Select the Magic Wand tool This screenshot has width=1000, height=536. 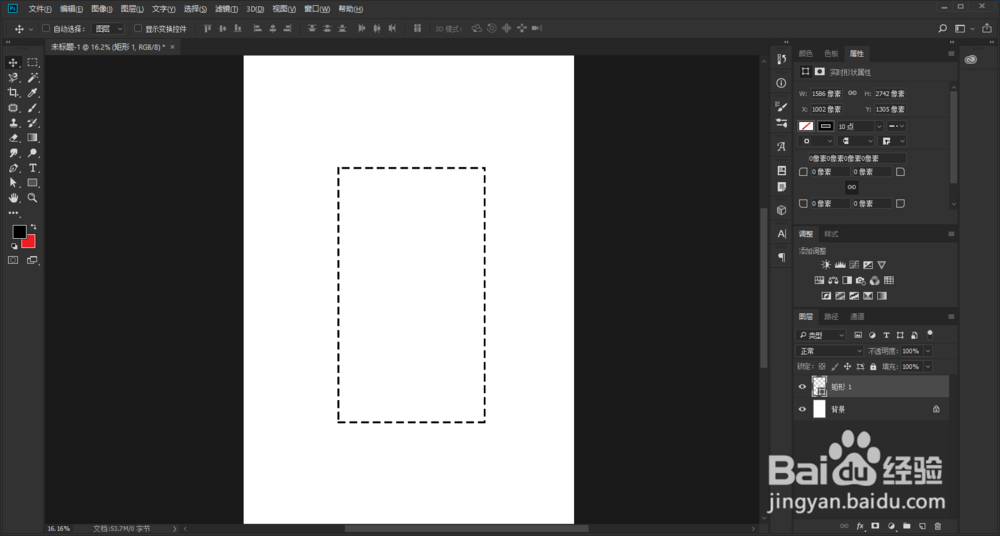pyautogui.click(x=33, y=78)
